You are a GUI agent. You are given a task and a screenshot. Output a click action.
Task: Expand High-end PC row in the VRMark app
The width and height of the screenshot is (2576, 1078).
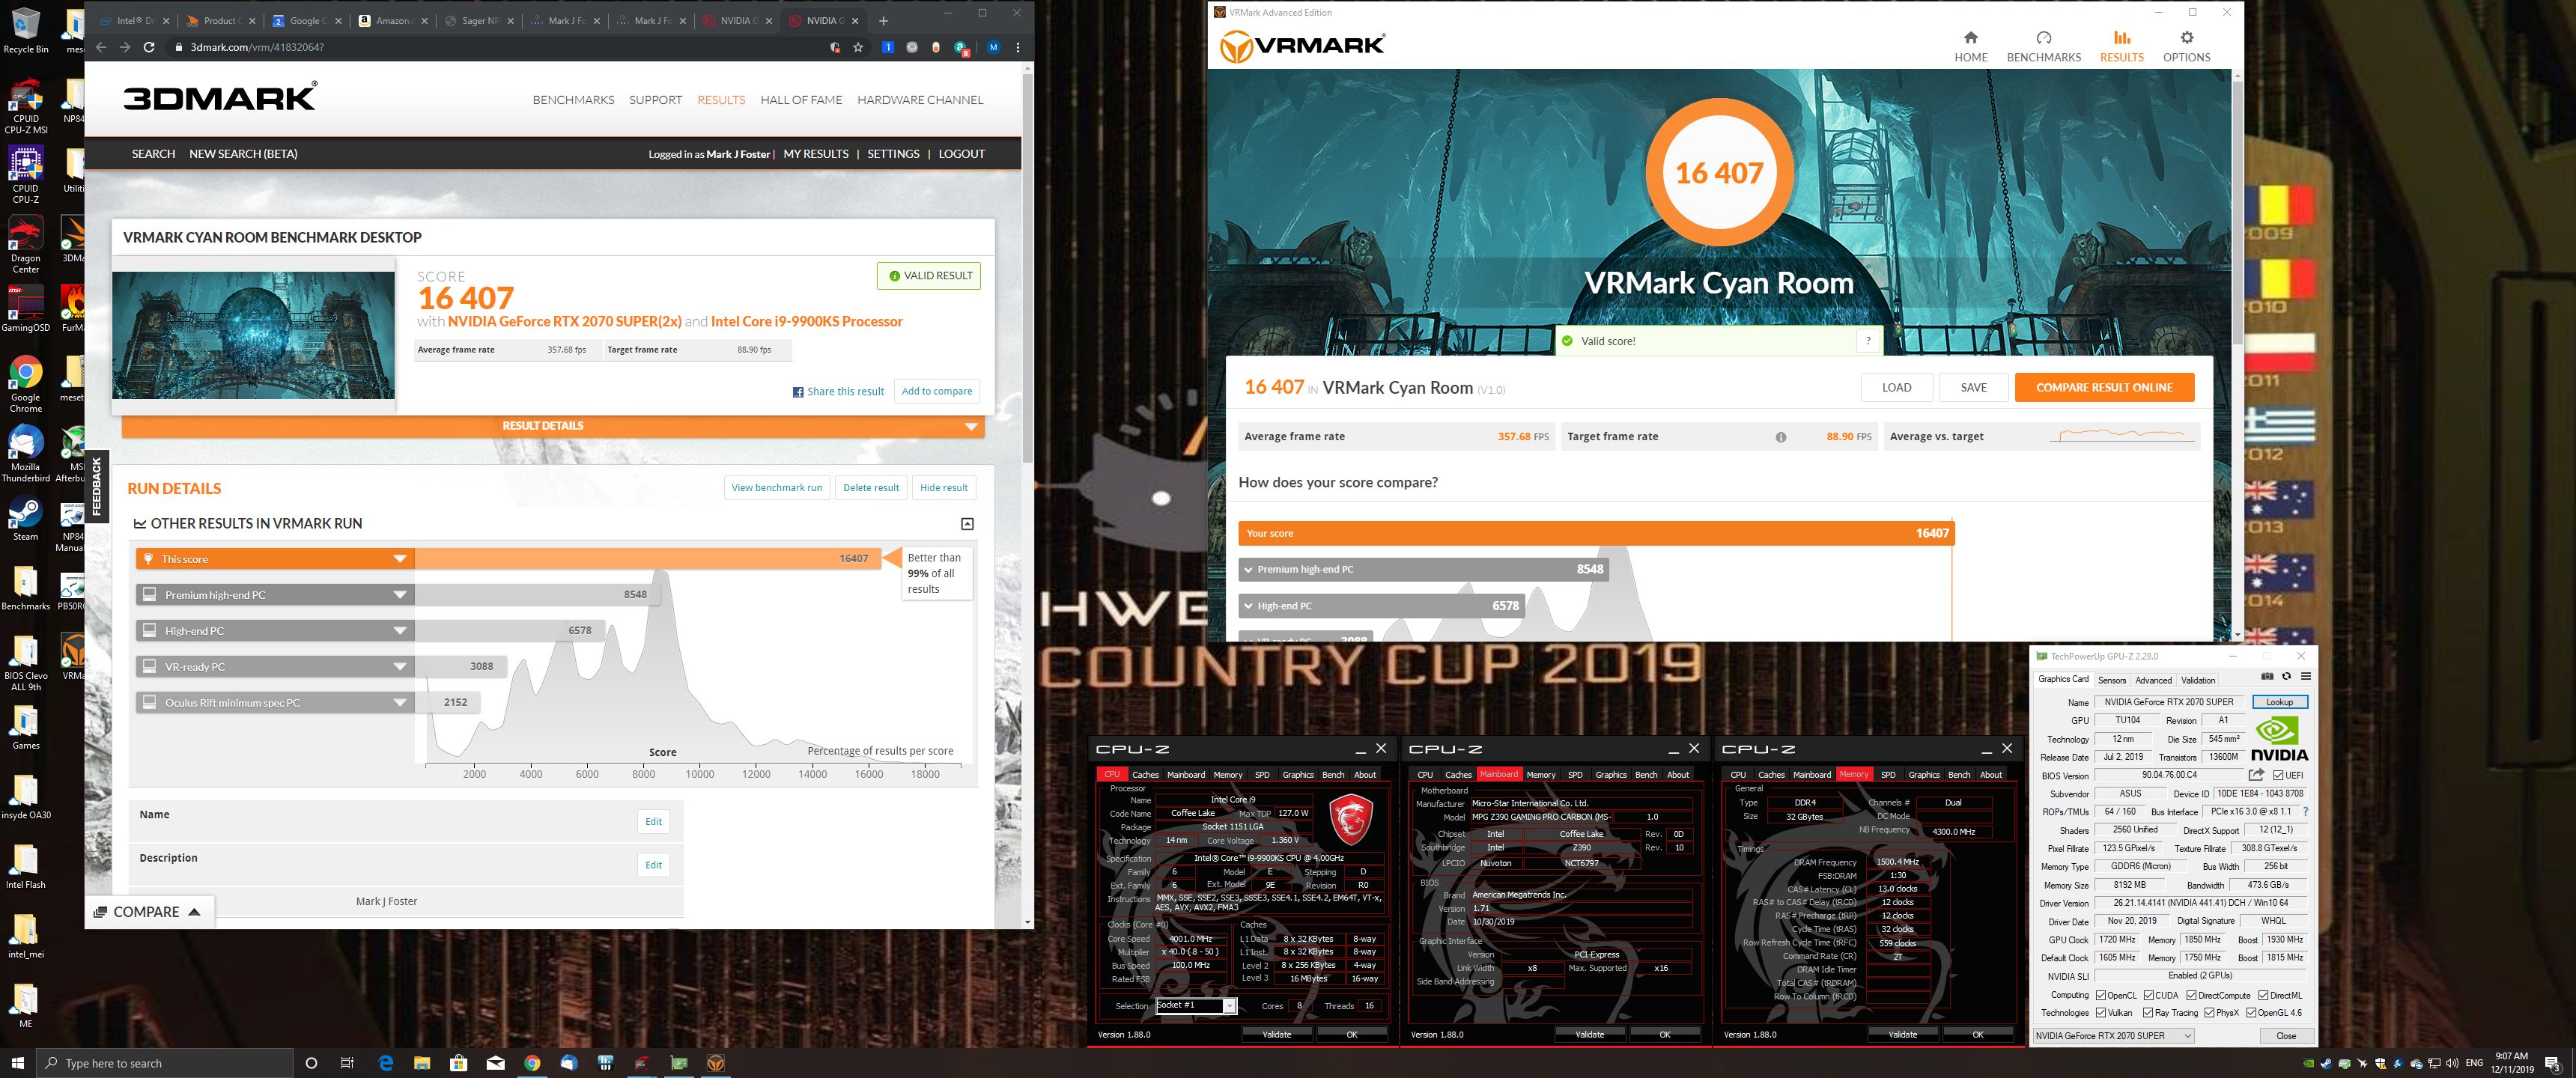(1248, 606)
